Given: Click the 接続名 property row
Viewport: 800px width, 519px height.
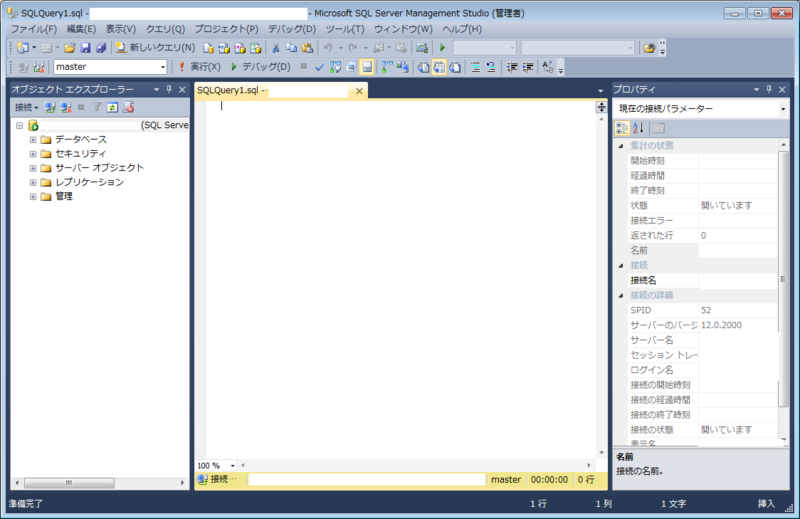Looking at the screenshot, I should 703,280.
